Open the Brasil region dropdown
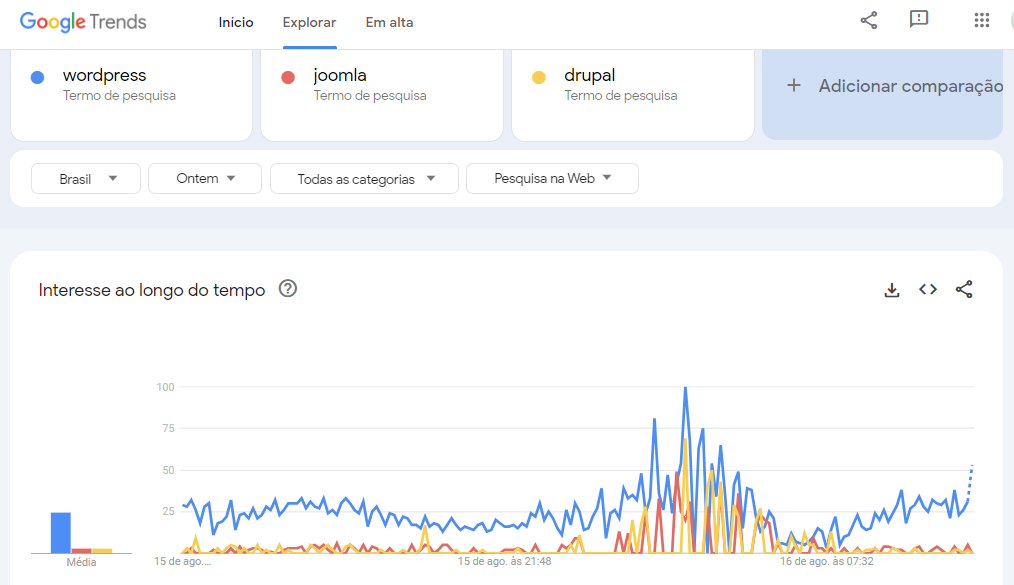The width and height of the screenshot is (1014, 585). 85,178
